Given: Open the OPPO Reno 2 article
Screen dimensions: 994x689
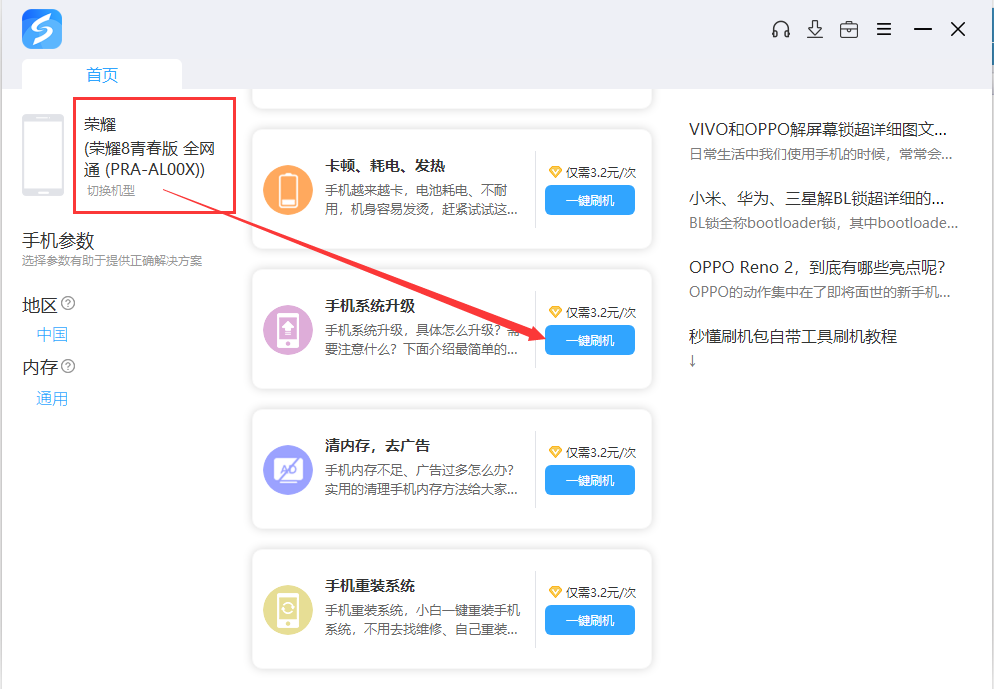Looking at the screenshot, I should tap(816, 267).
